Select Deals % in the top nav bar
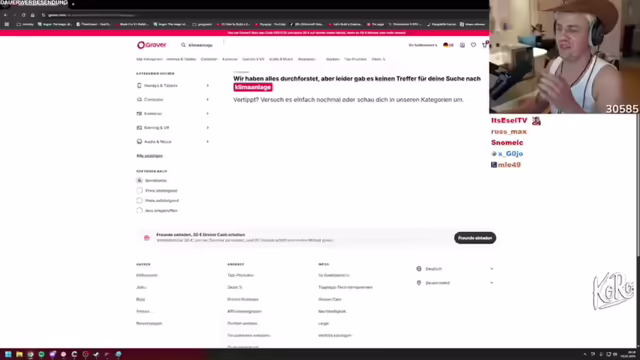 [378, 59]
